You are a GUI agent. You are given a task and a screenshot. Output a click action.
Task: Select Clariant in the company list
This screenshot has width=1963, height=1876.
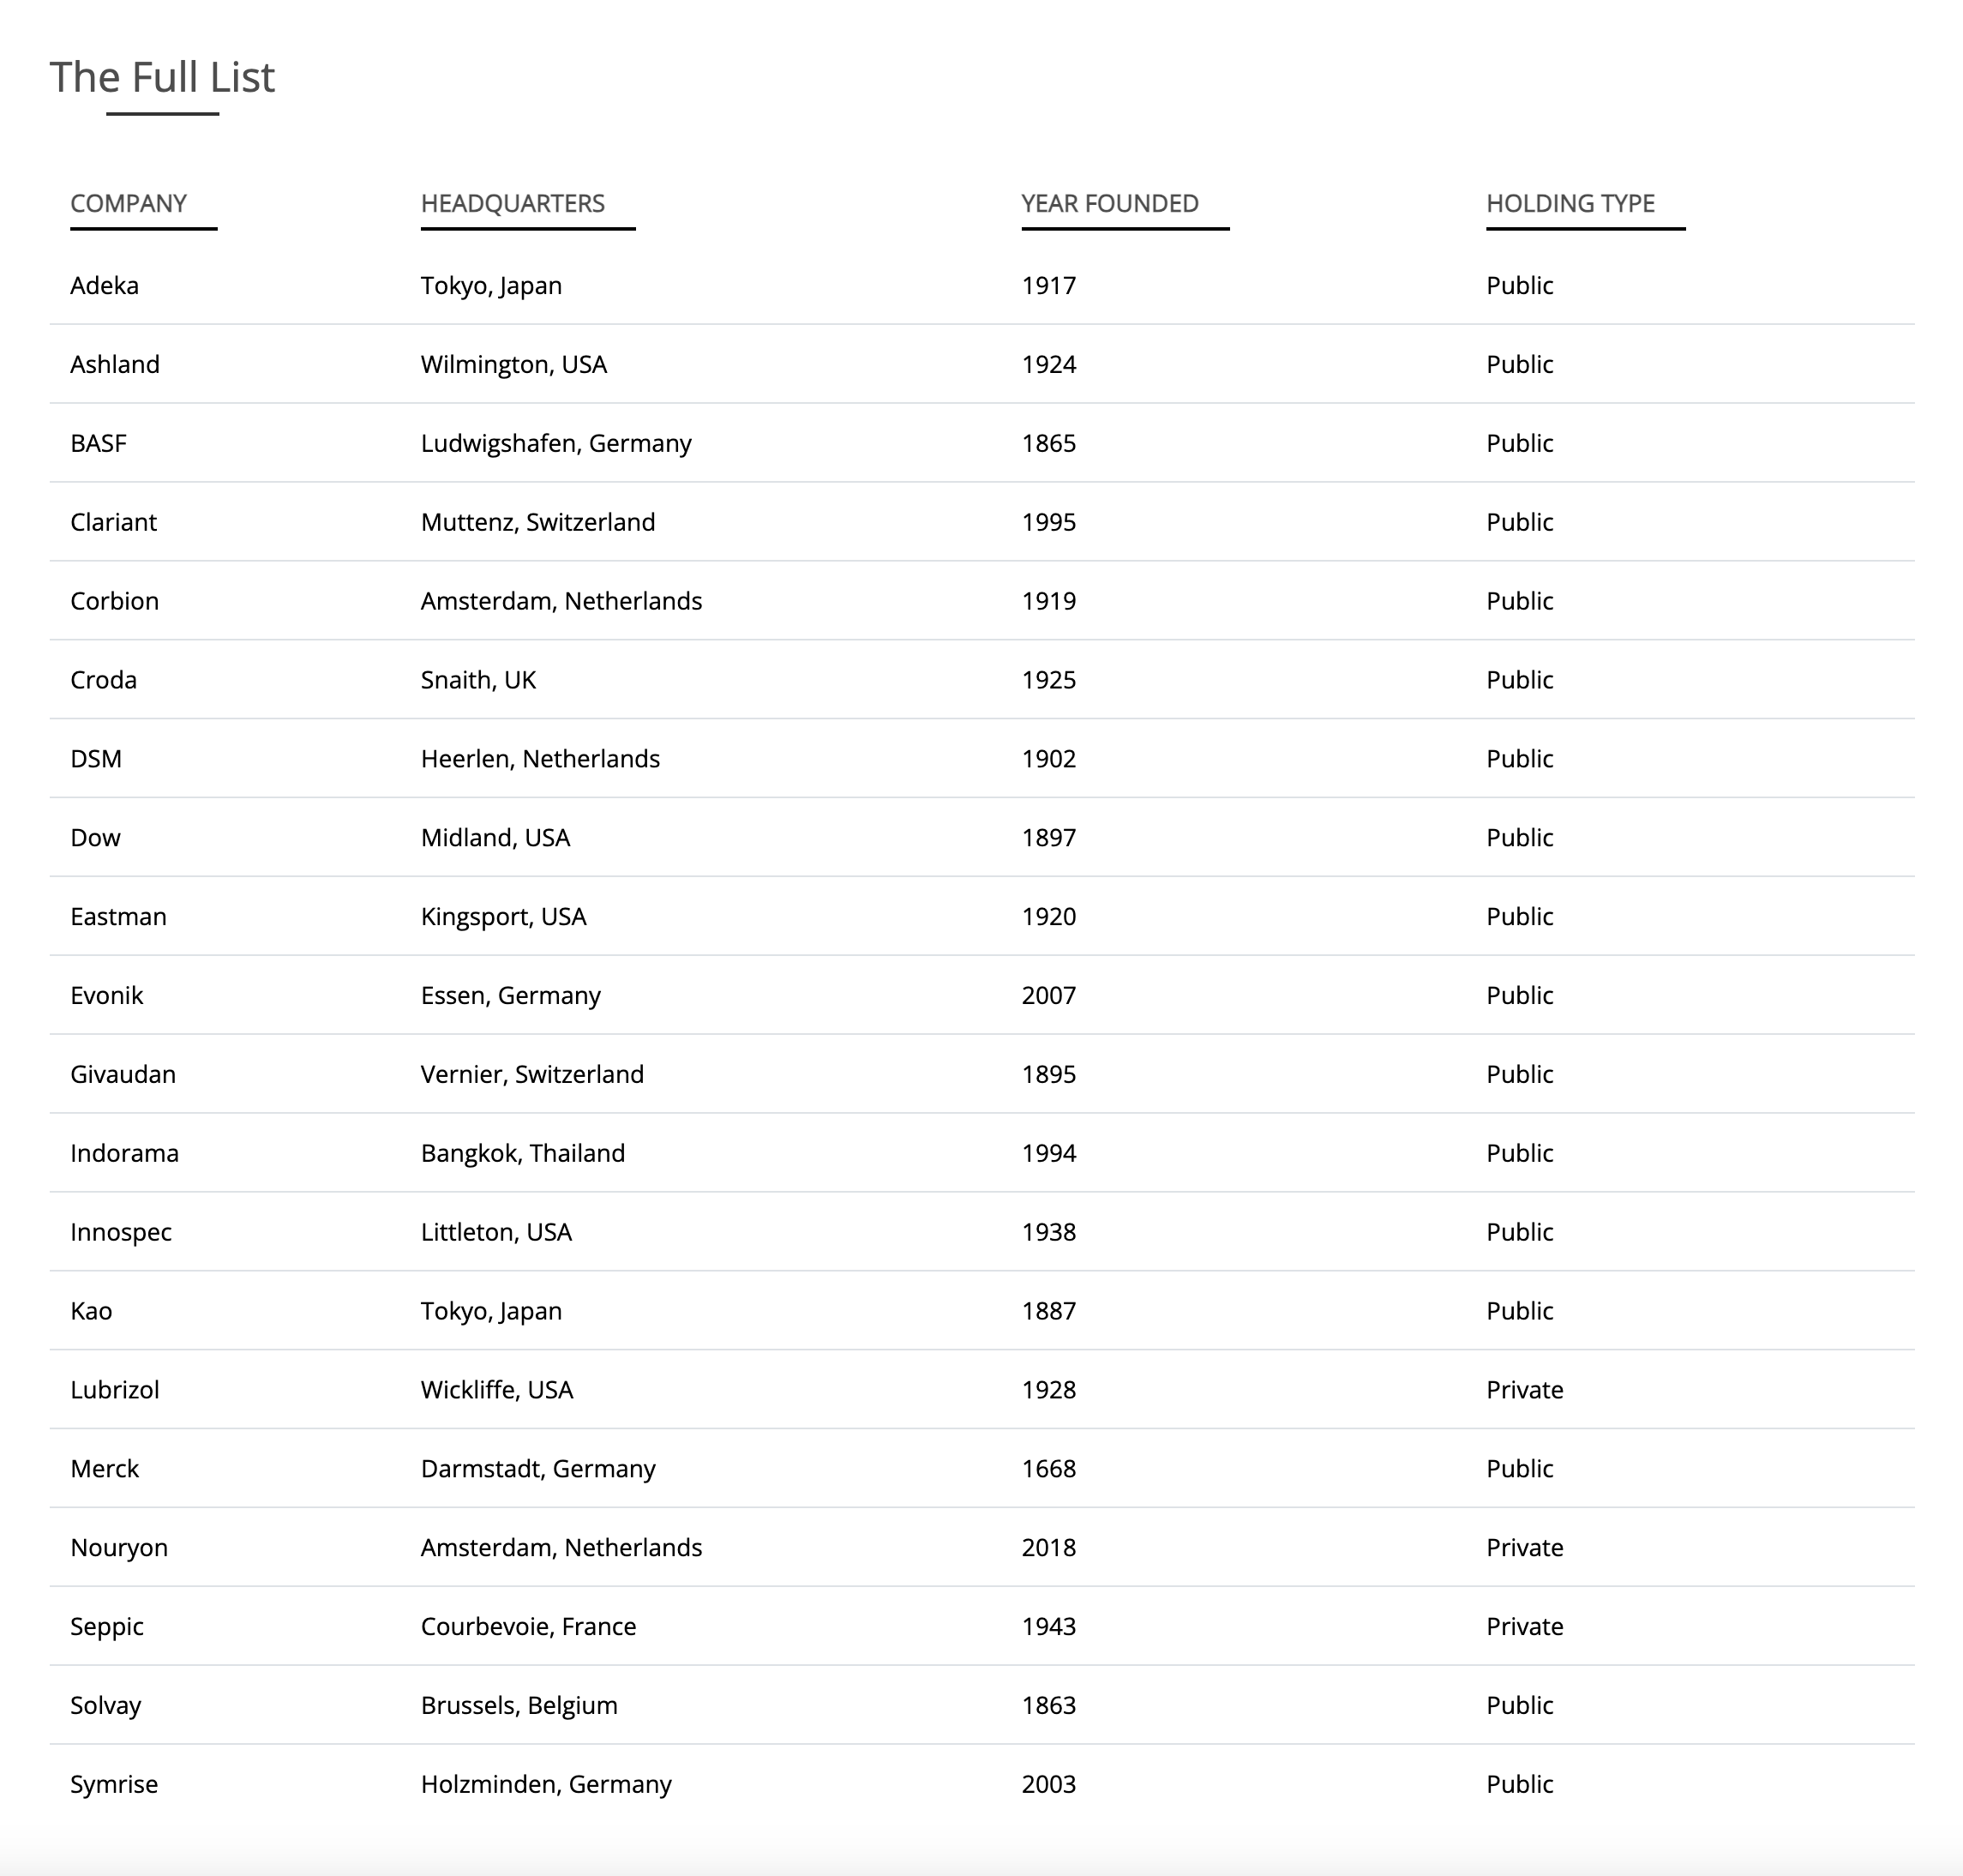pyautogui.click(x=113, y=522)
